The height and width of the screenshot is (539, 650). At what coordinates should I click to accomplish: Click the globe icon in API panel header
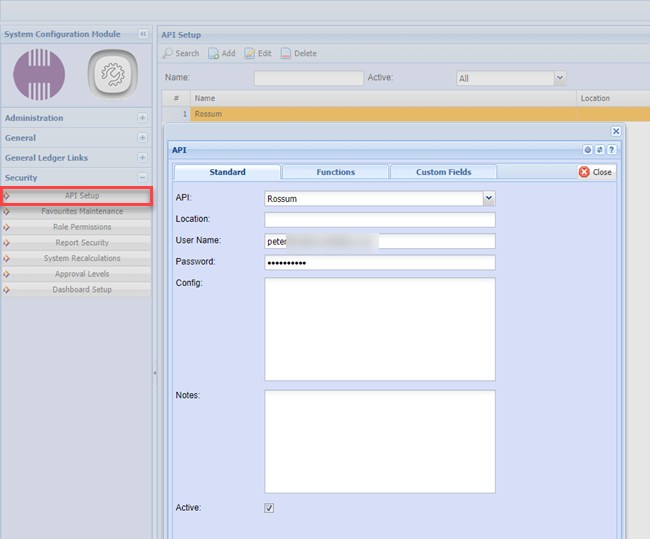[x=589, y=149]
